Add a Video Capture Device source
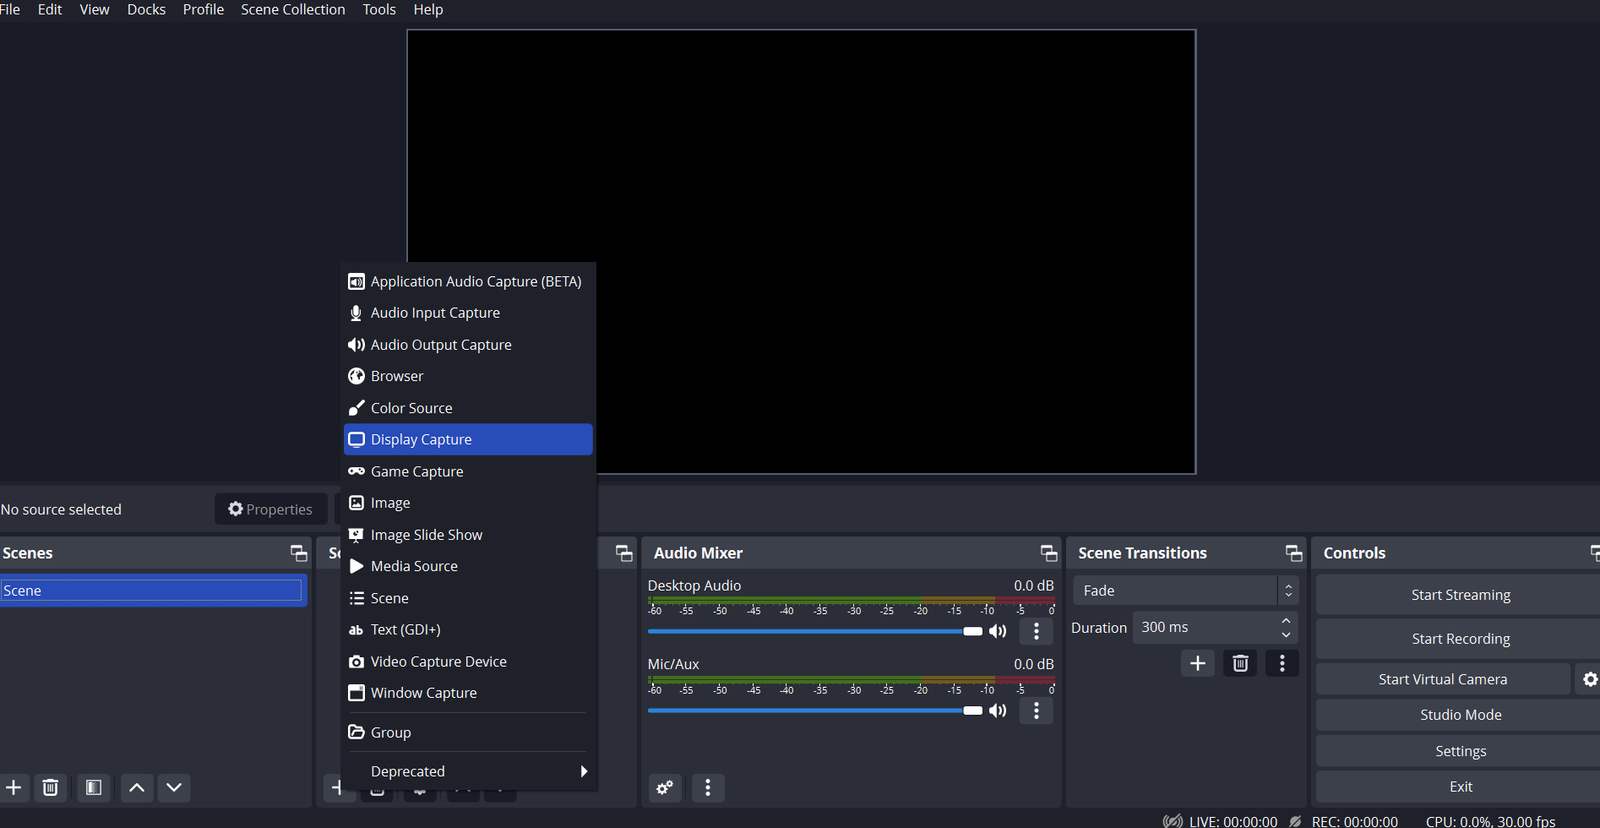The height and width of the screenshot is (828, 1600). pos(468,661)
